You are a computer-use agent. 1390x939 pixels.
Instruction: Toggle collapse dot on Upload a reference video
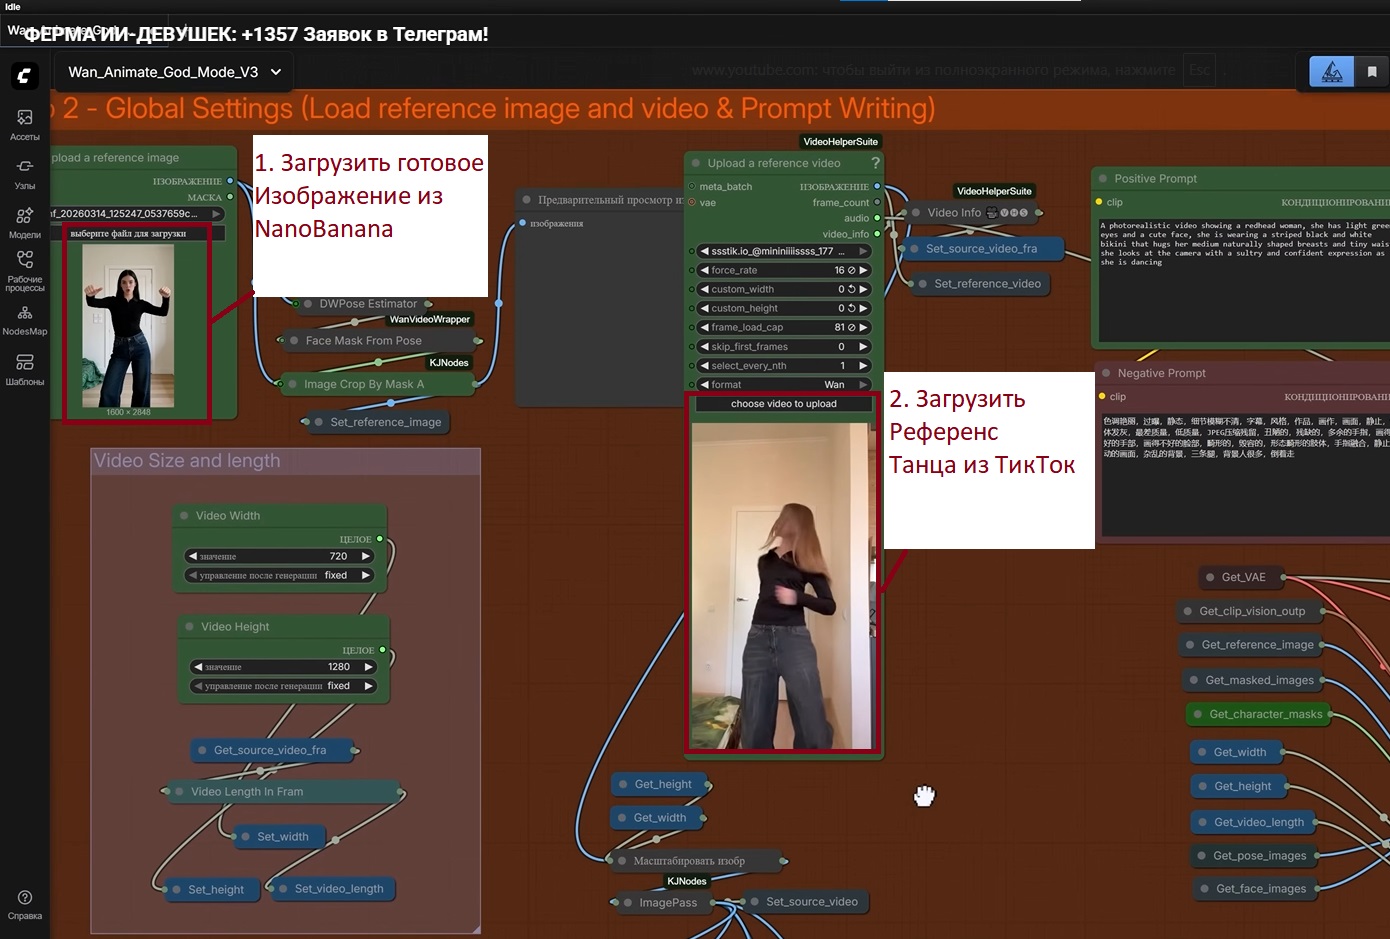point(695,163)
